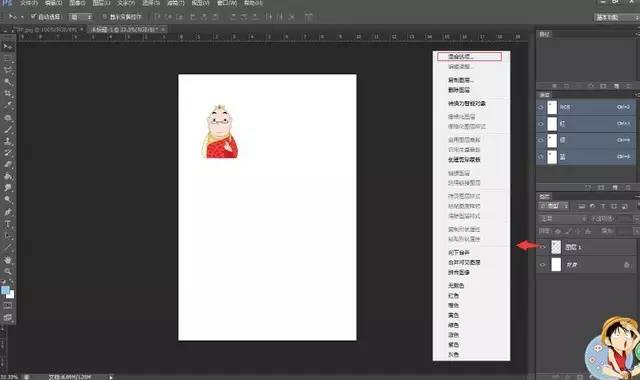Viewport: 640px width, 380px height.
Task: Select the Line shape tool
Action: click(x=8, y=247)
